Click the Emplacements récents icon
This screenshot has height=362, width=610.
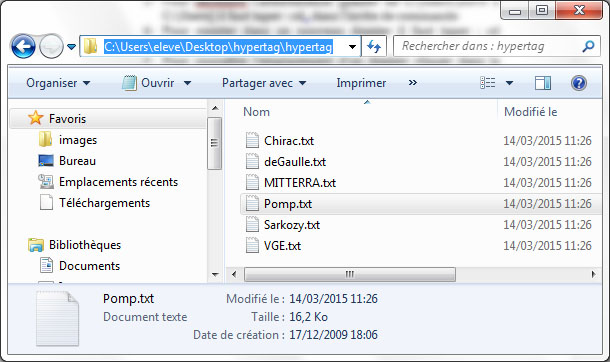tap(46, 182)
